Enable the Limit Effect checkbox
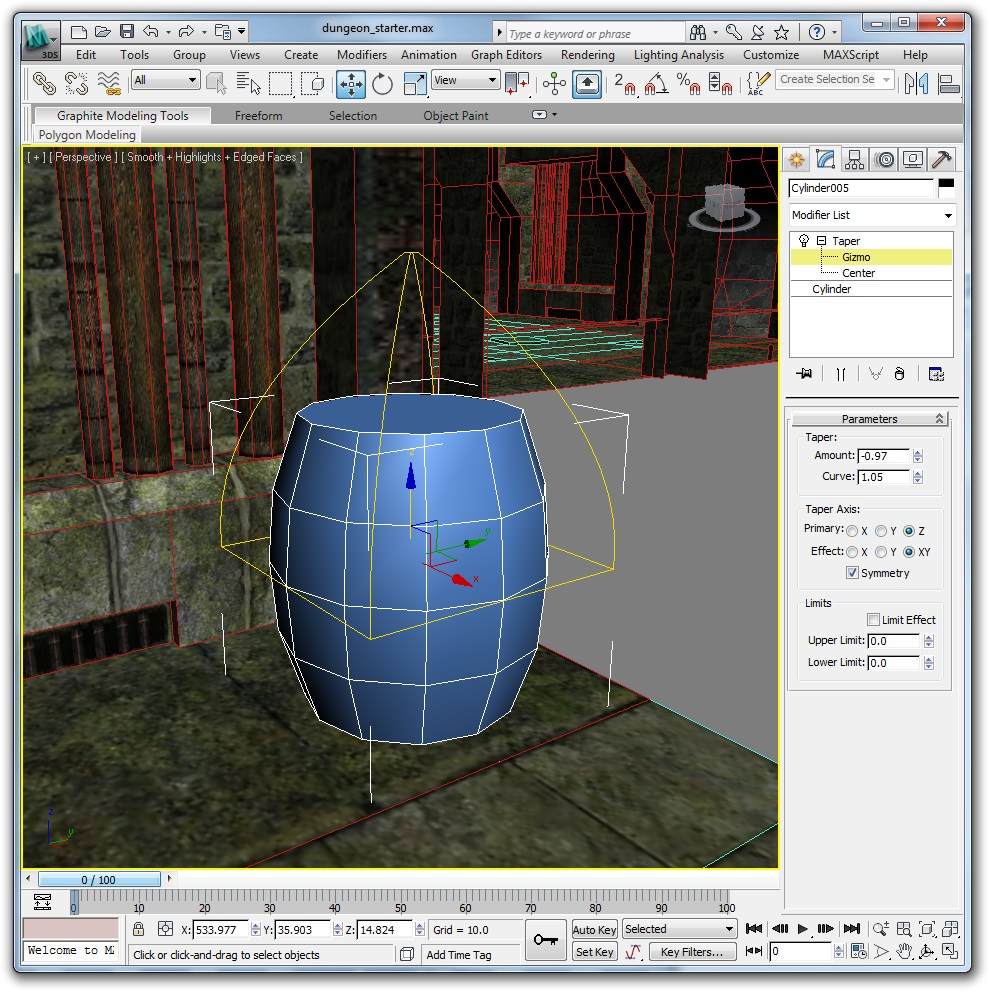 click(873, 620)
